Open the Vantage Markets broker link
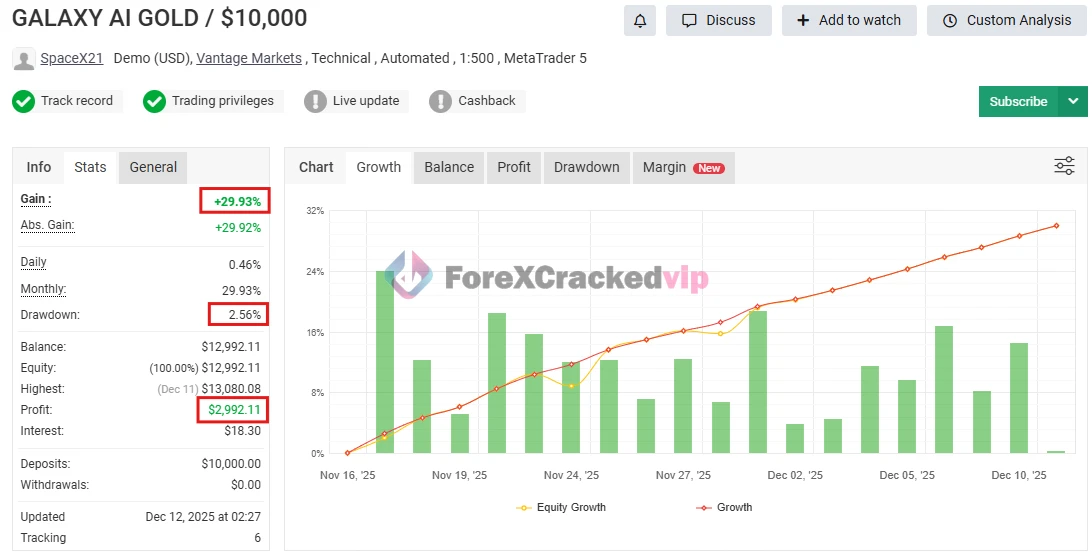The height and width of the screenshot is (553, 1092). 249,58
